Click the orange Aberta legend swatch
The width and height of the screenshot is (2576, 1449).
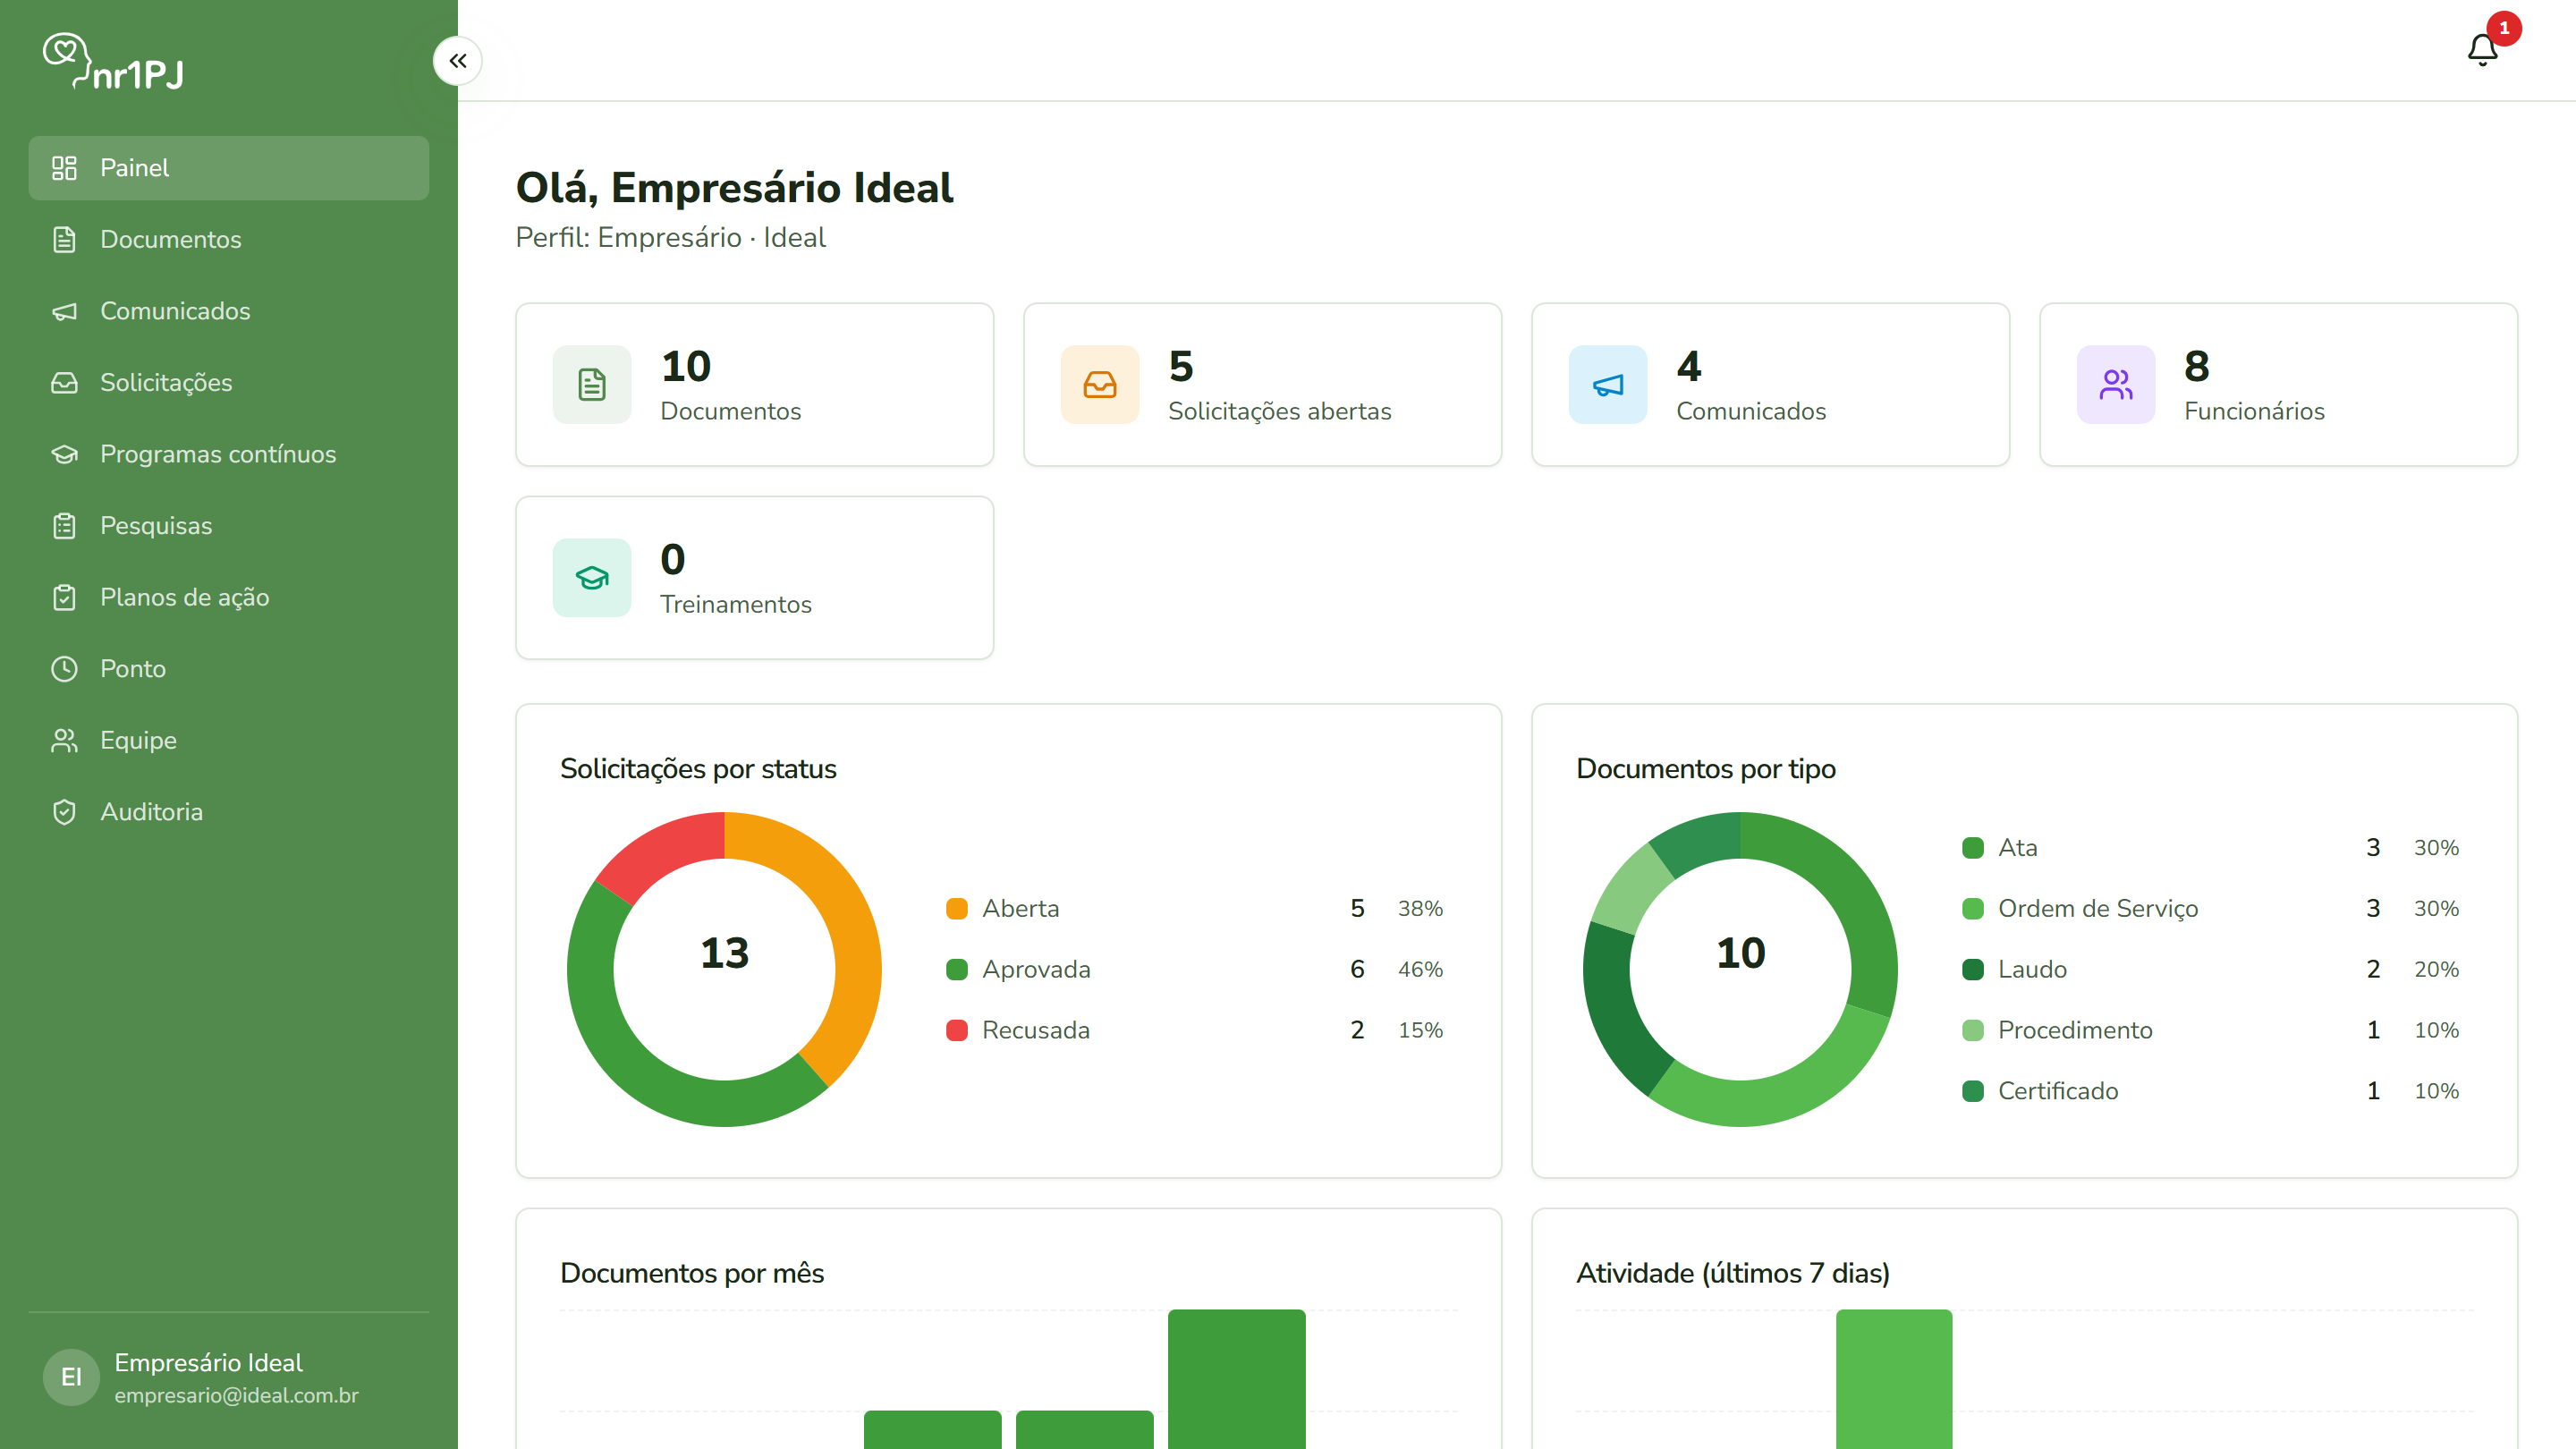click(957, 908)
